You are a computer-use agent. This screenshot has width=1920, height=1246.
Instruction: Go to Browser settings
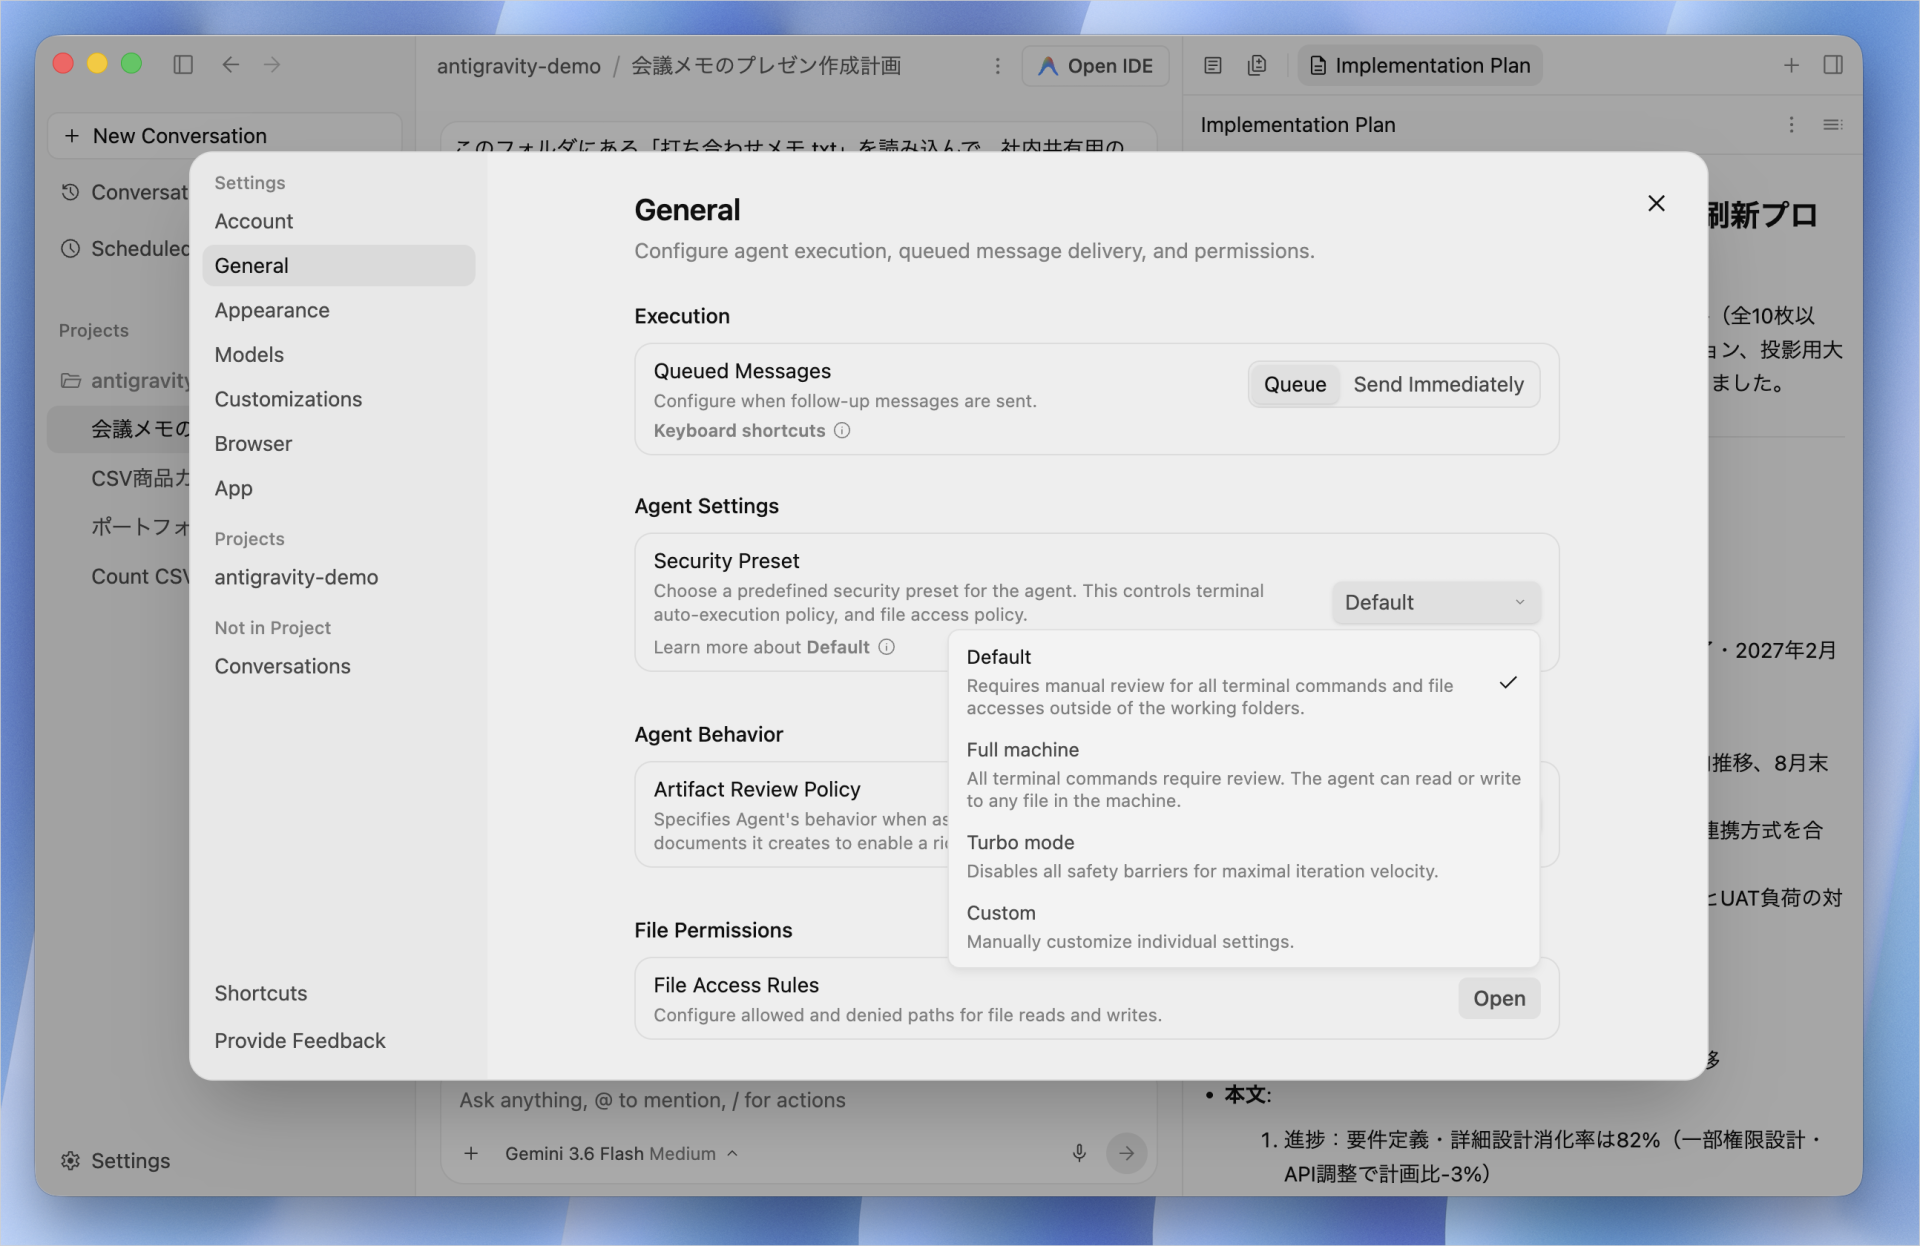point(338,444)
